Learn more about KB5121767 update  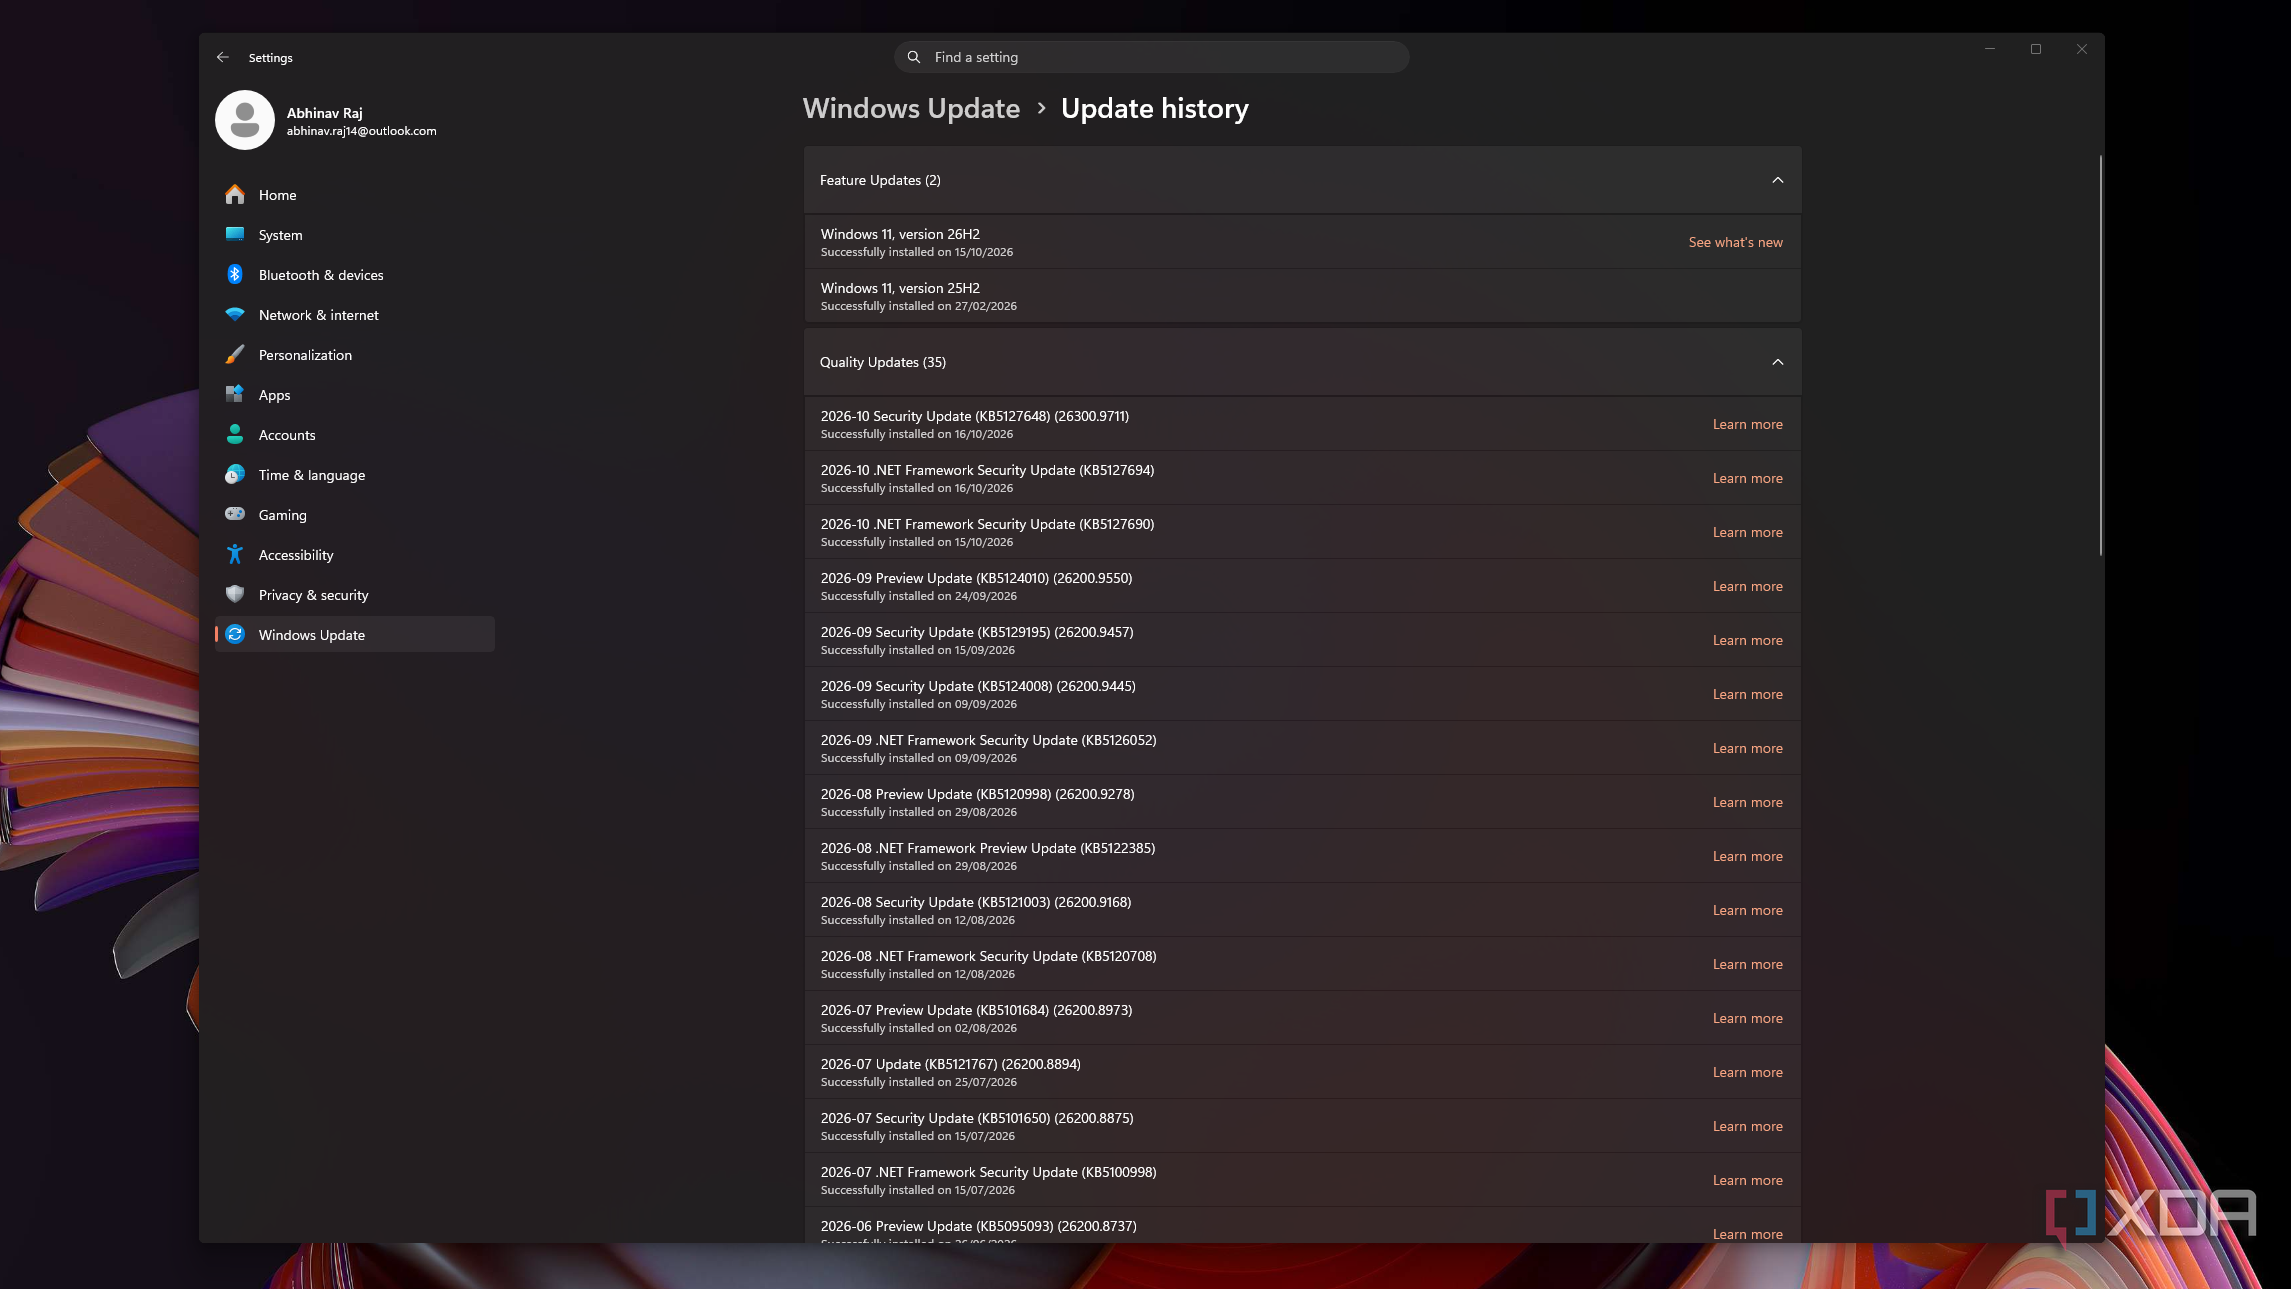point(1747,1072)
